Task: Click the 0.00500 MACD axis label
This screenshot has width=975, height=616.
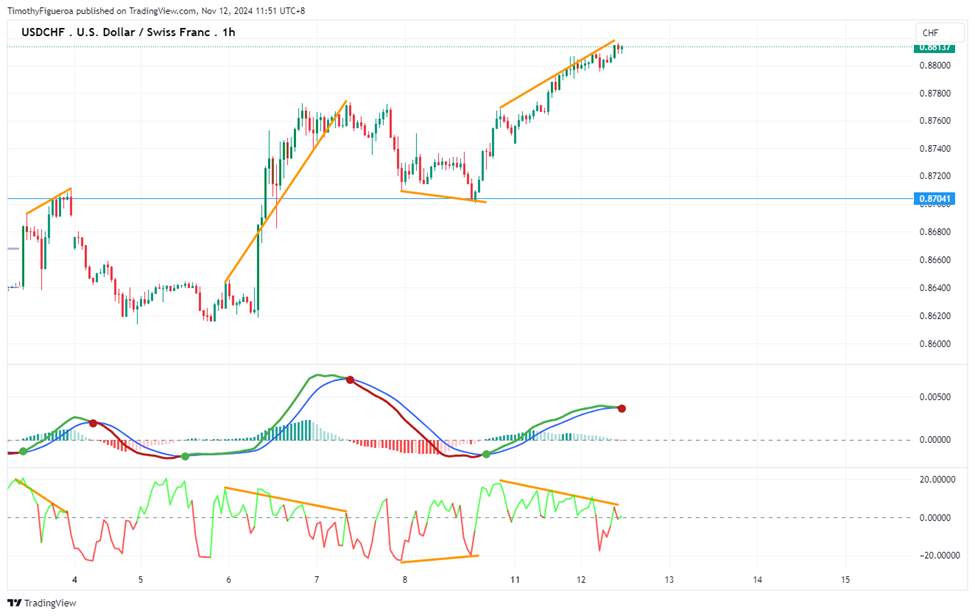Action: click(x=935, y=397)
